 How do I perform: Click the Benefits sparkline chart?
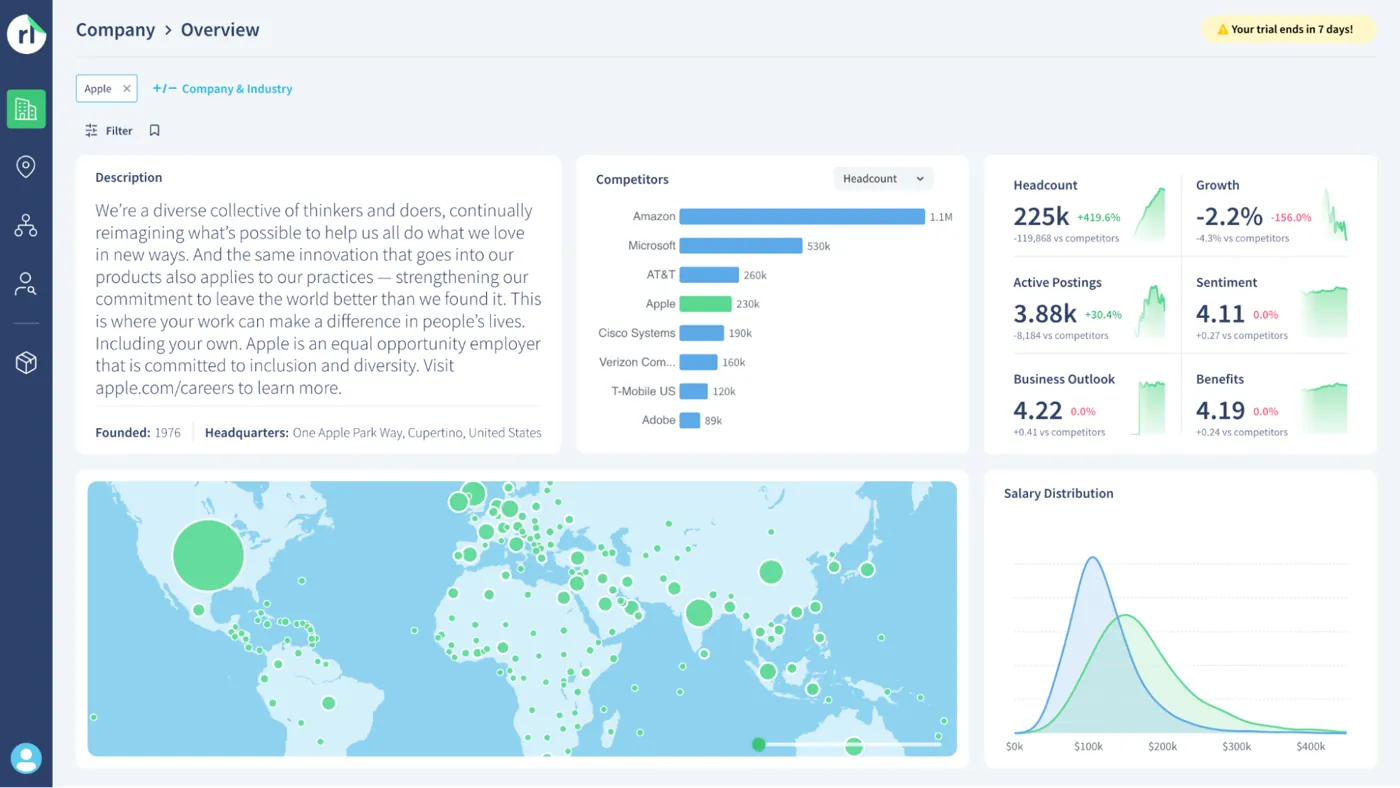tap(1323, 408)
